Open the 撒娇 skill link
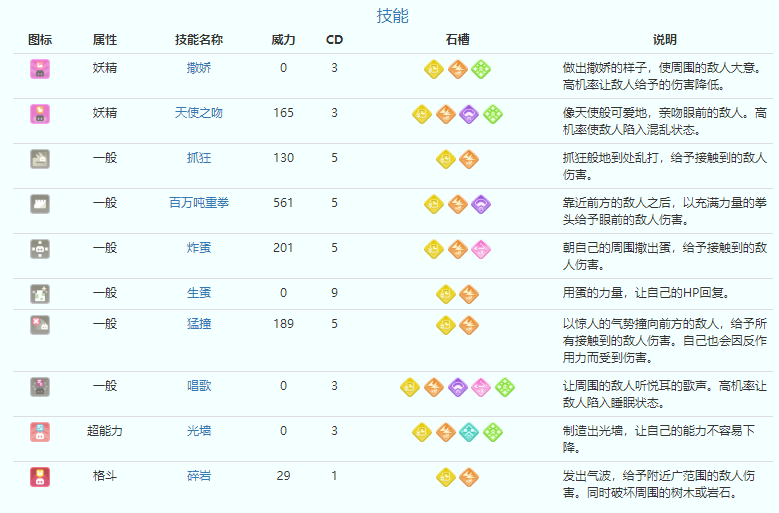The image size is (779, 513). click(198, 68)
